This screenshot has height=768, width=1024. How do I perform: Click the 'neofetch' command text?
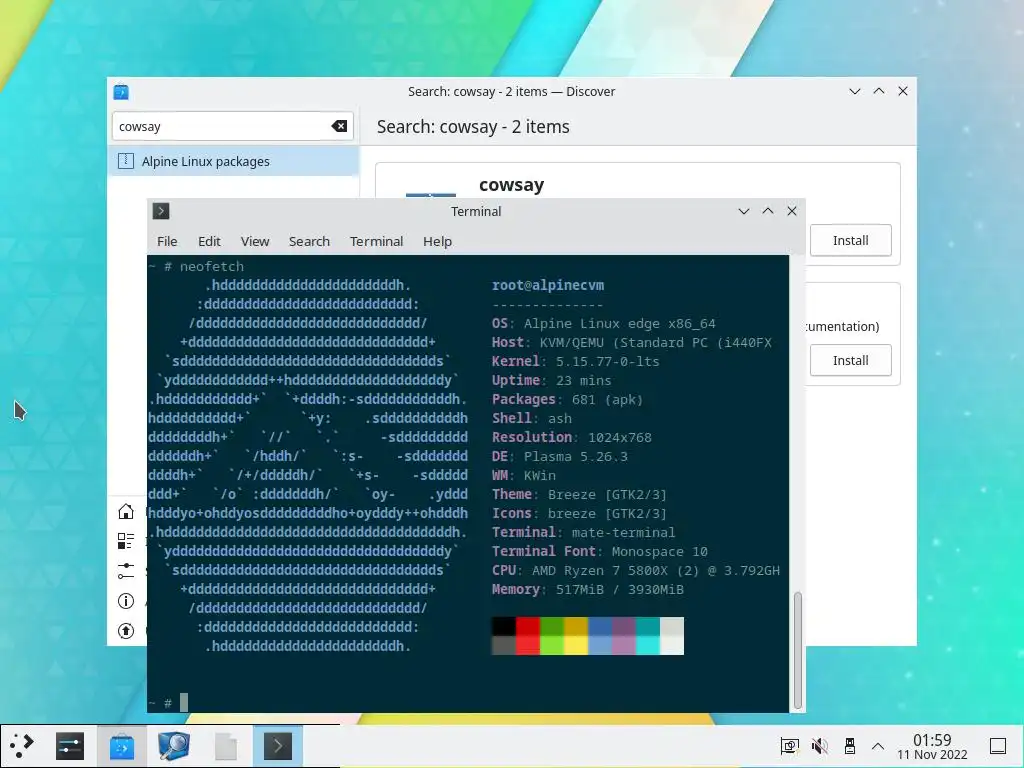tap(212, 266)
